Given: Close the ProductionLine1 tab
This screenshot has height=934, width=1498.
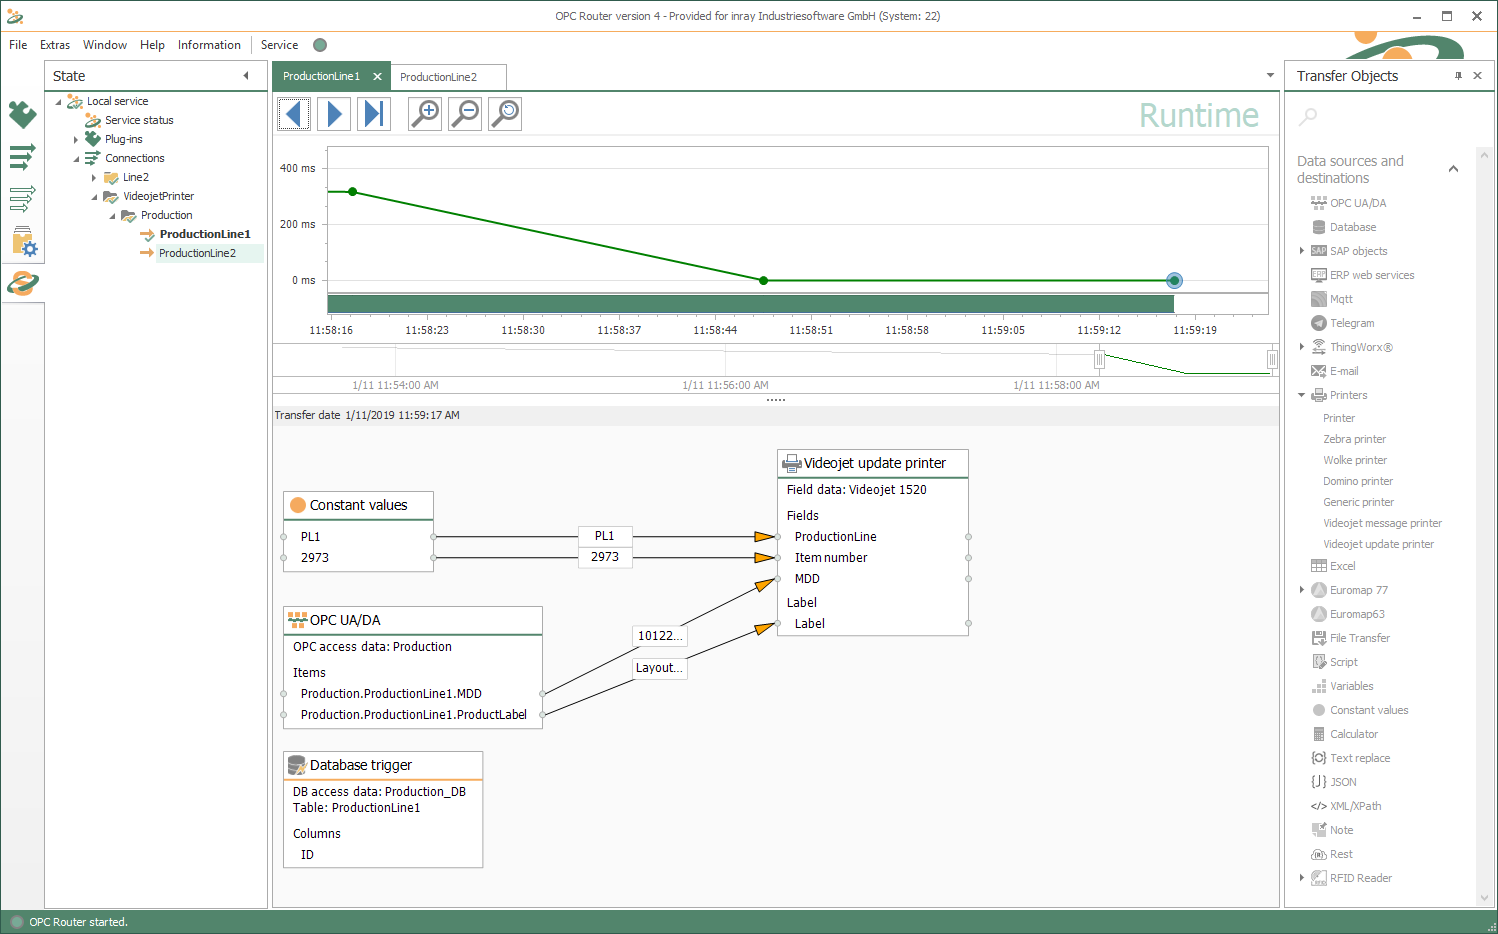Looking at the screenshot, I should (x=377, y=77).
